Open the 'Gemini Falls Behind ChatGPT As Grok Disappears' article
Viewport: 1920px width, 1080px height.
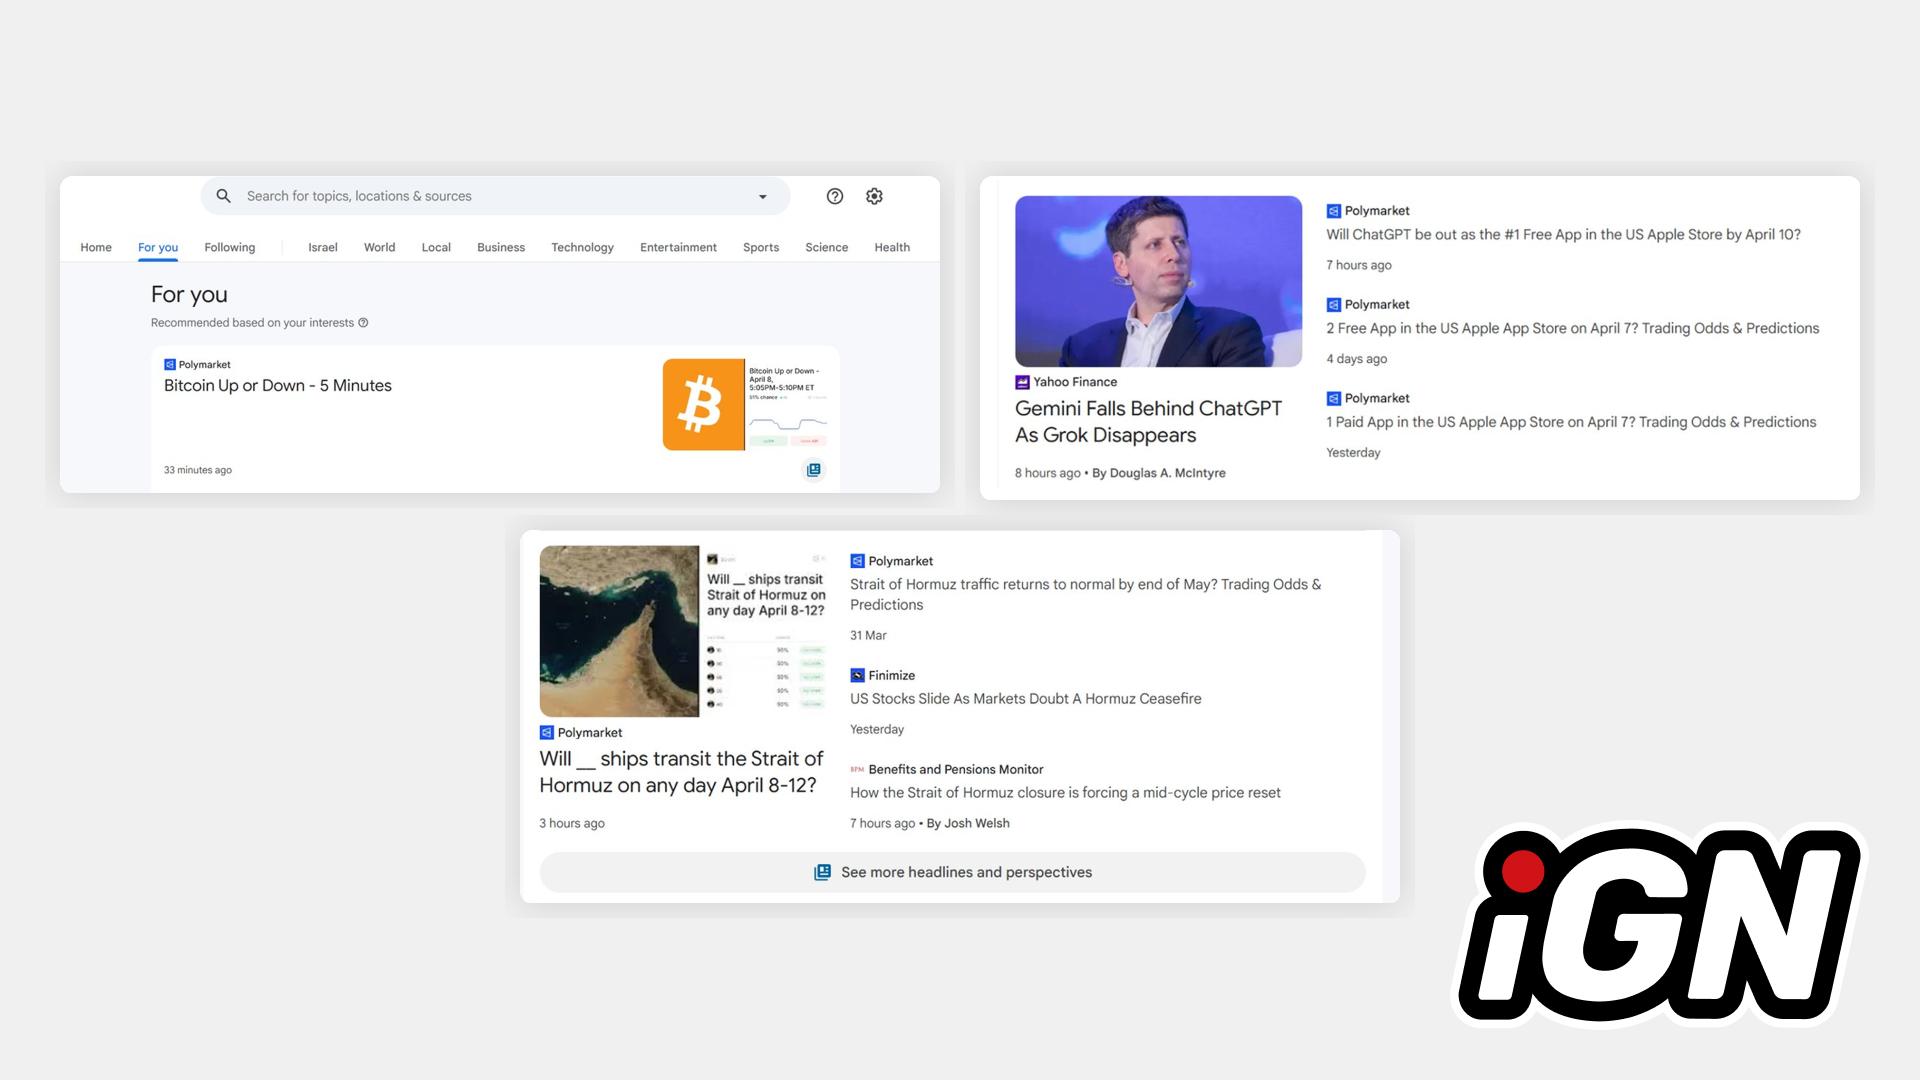[1148, 421]
